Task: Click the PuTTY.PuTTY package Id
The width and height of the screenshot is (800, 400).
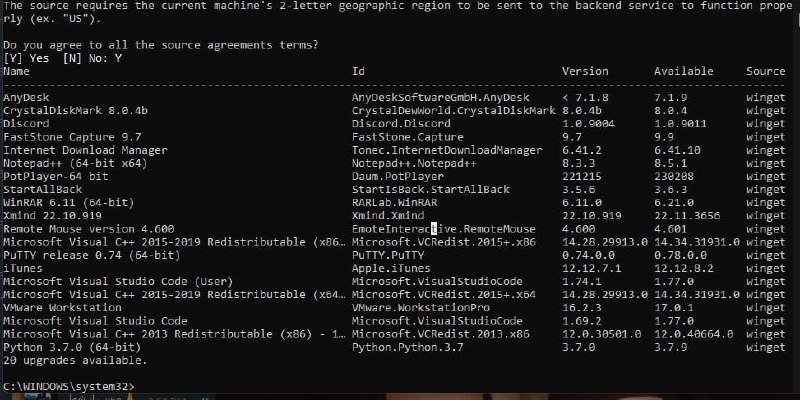Action: click(388, 255)
